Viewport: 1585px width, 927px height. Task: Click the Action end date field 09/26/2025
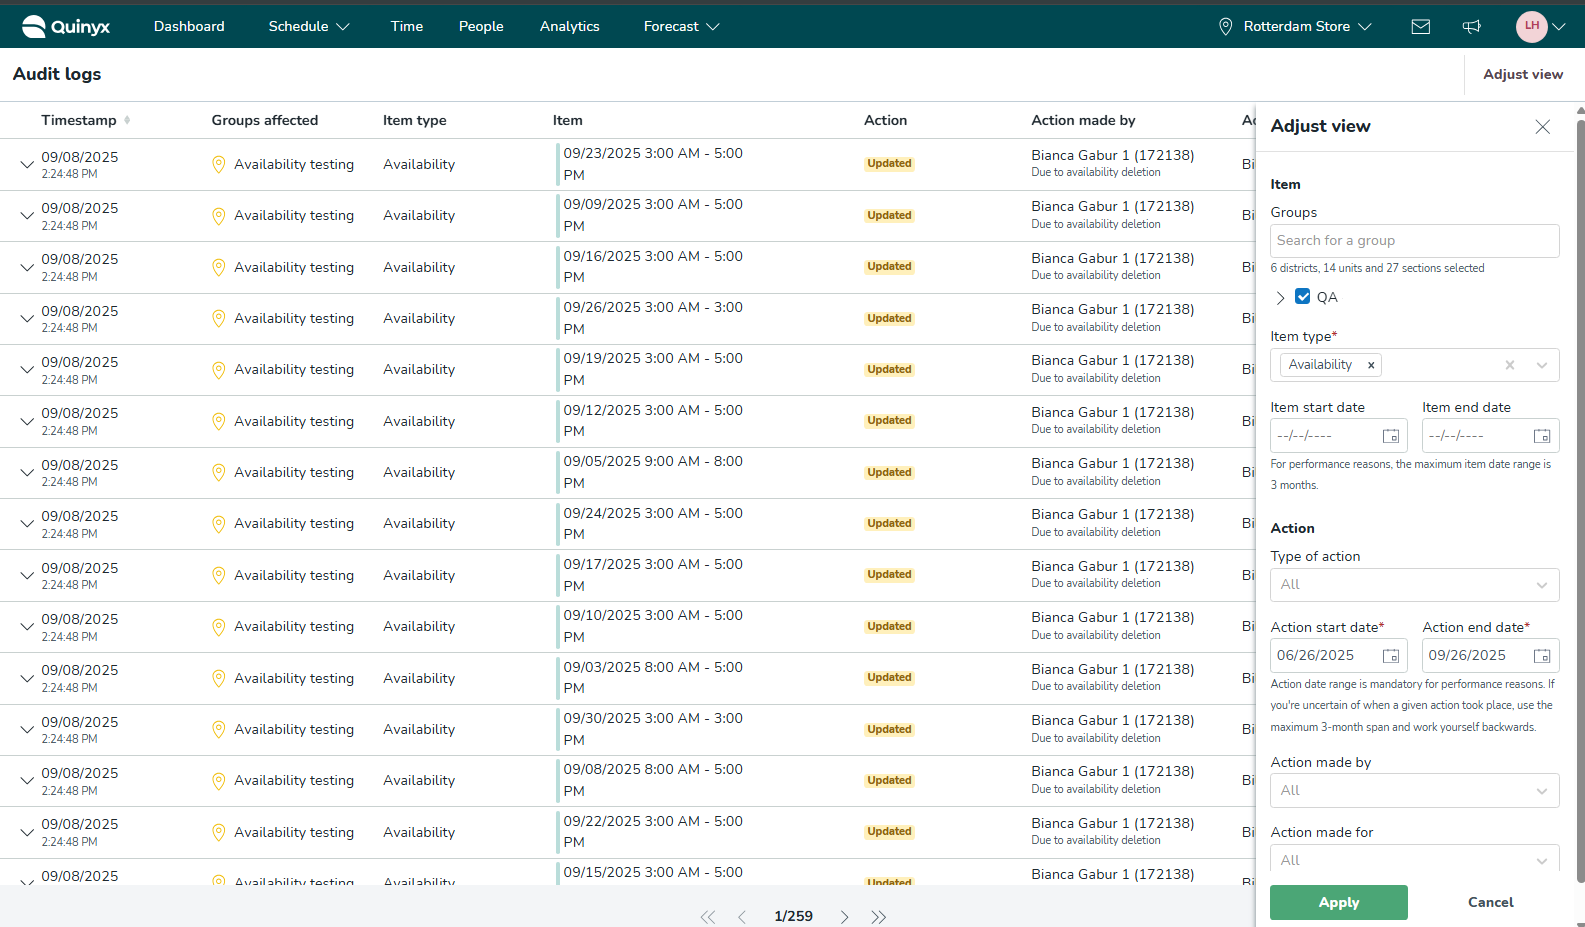coord(1491,656)
